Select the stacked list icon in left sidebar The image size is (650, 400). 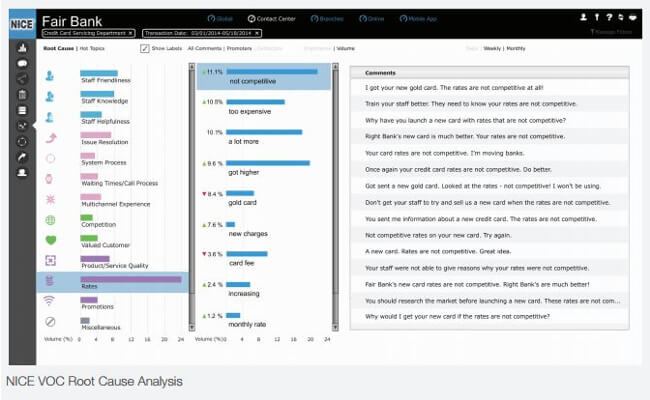(22, 110)
